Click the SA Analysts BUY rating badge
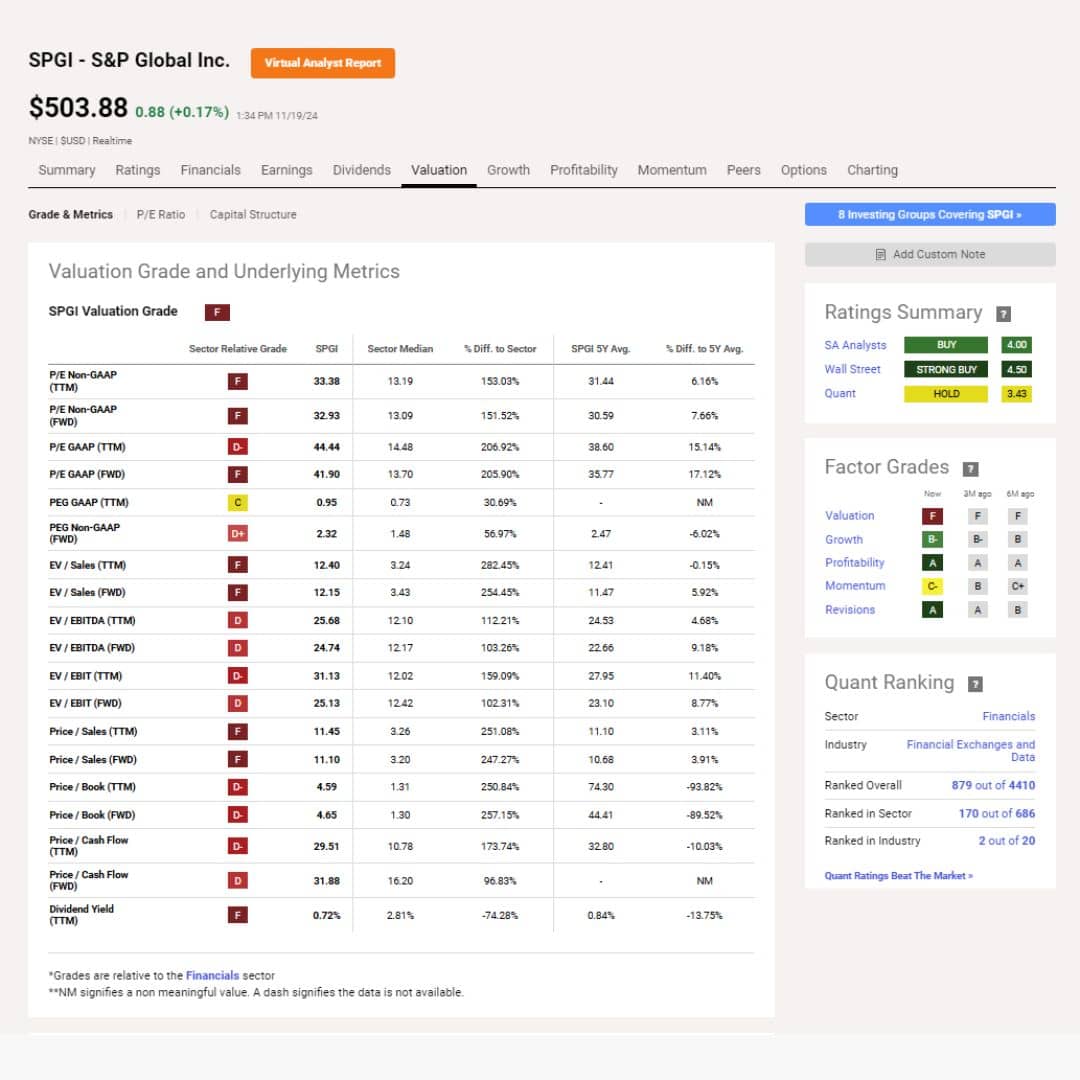Image resolution: width=1080 pixels, height=1080 pixels. 946,345
